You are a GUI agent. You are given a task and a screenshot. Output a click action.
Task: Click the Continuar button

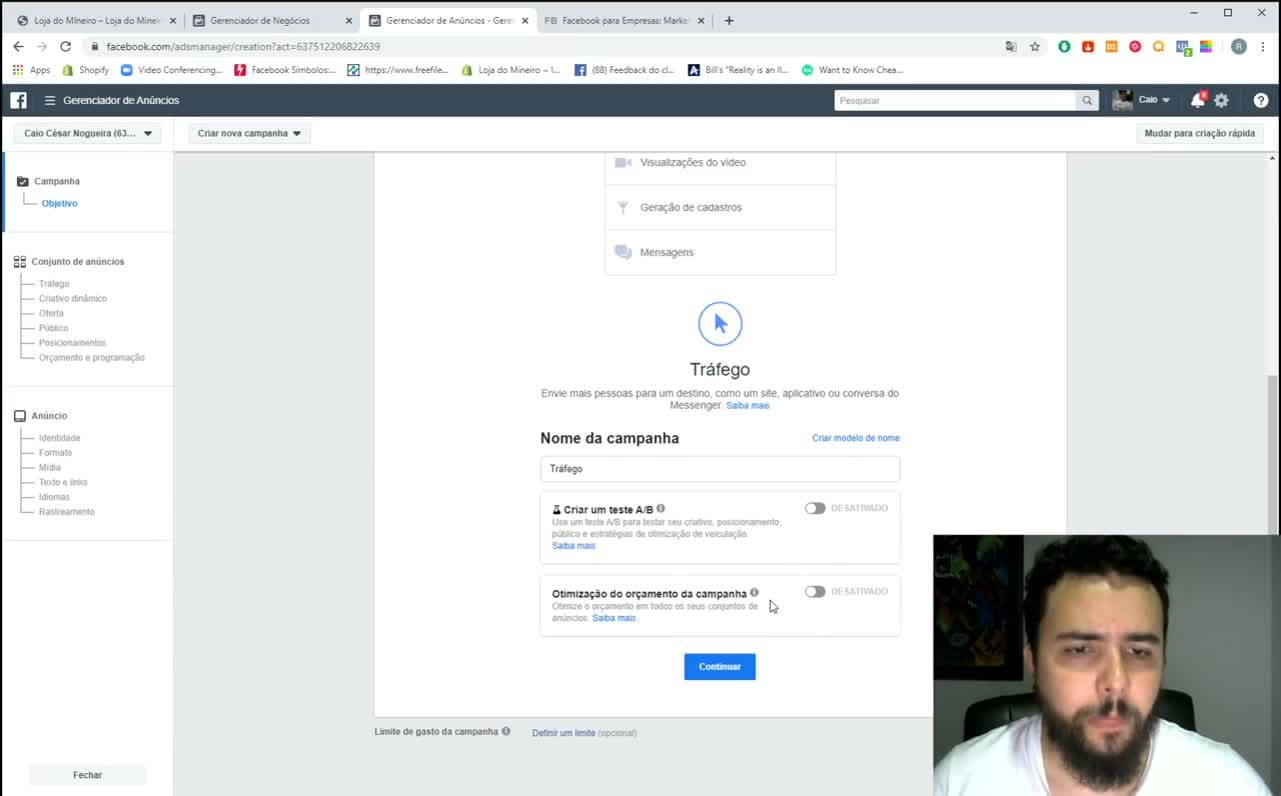coord(720,667)
